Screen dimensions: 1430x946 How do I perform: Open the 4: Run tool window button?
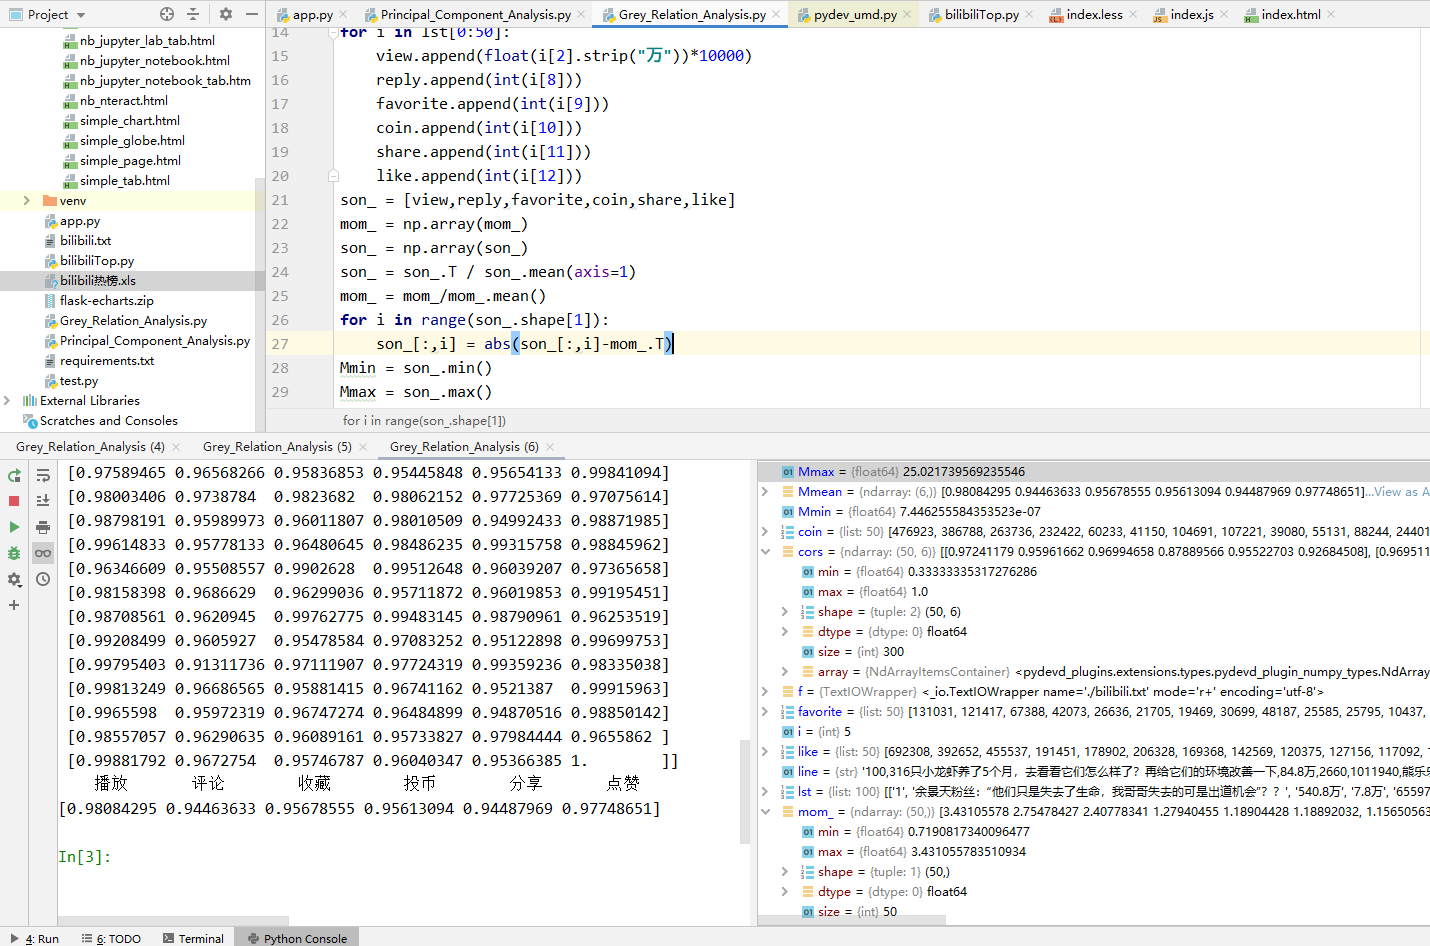coord(34,938)
